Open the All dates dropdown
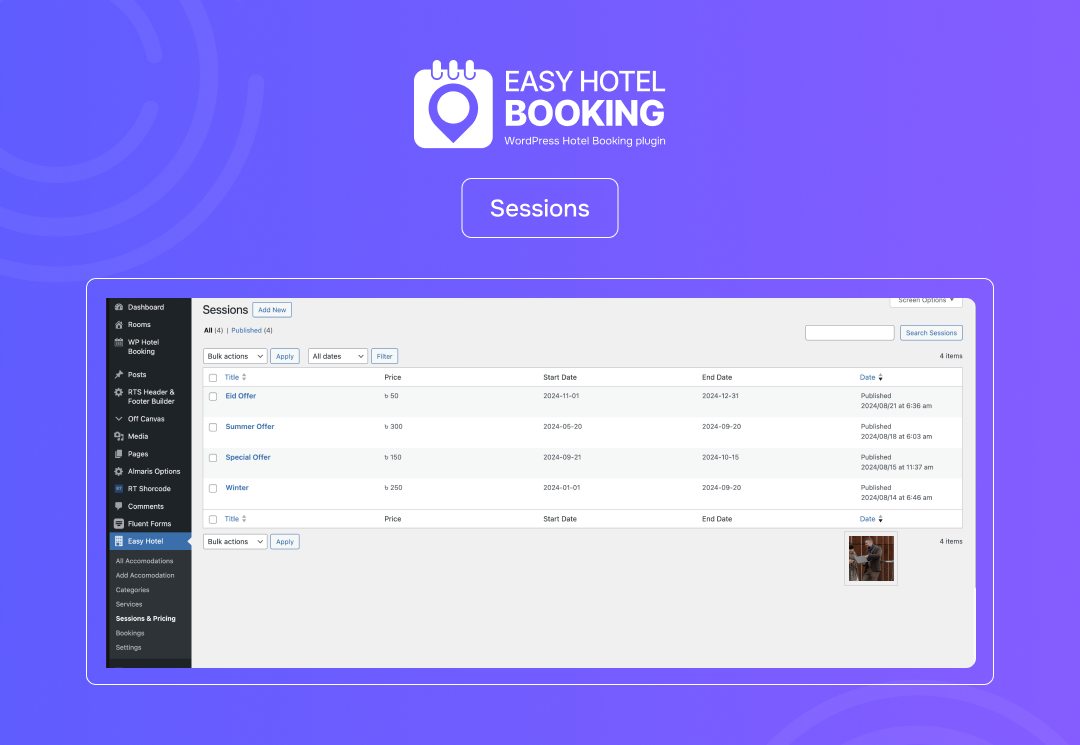 (338, 356)
